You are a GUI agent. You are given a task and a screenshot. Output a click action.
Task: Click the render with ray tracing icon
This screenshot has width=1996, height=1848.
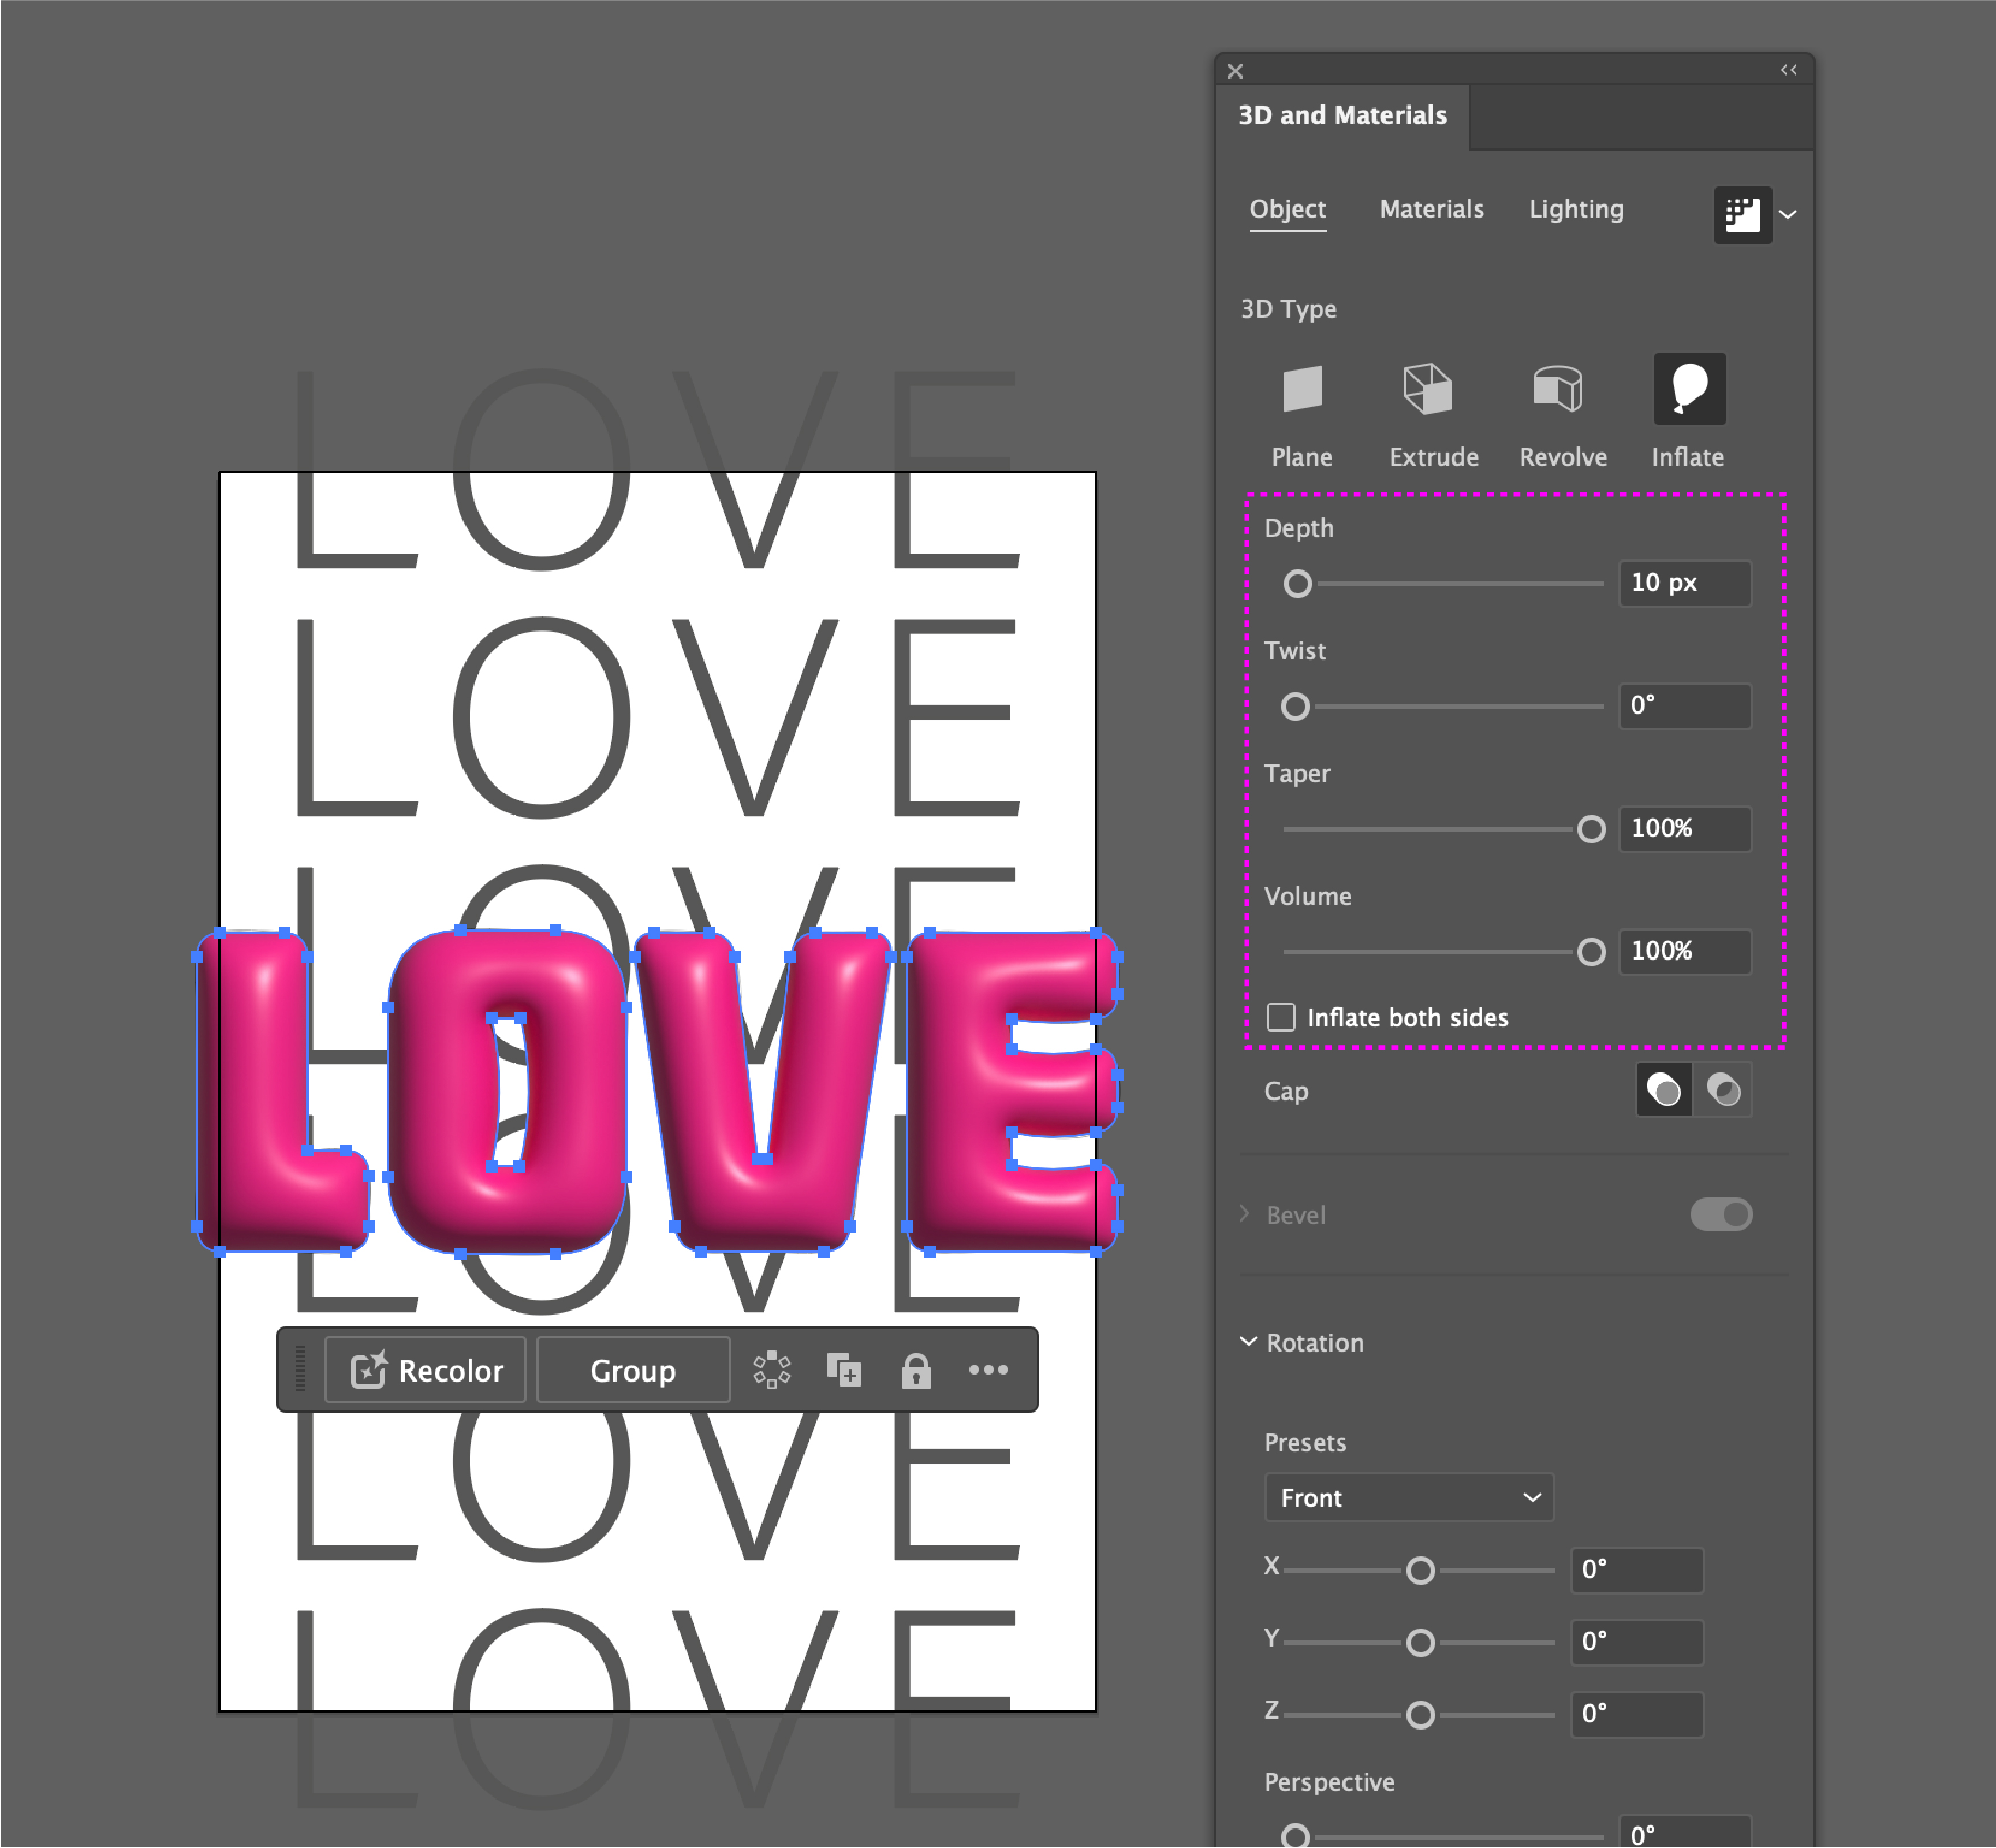tap(1742, 214)
